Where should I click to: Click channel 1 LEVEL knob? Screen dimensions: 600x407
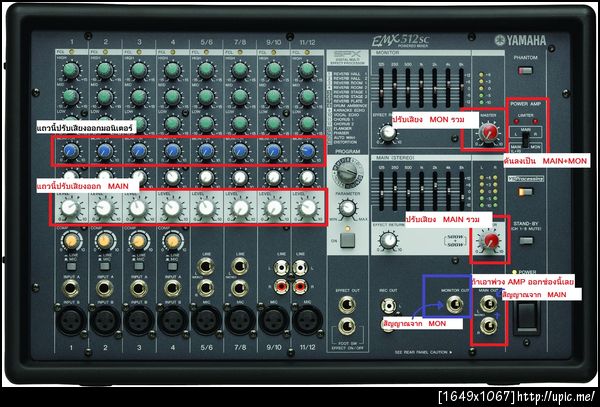[x=70, y=208]
